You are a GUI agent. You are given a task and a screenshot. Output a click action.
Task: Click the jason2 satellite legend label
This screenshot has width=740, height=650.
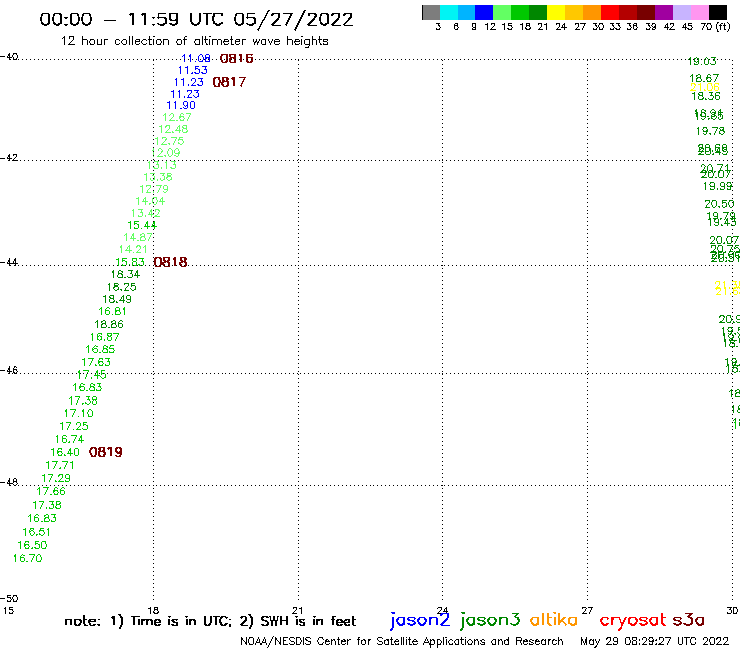click(420, 620)
